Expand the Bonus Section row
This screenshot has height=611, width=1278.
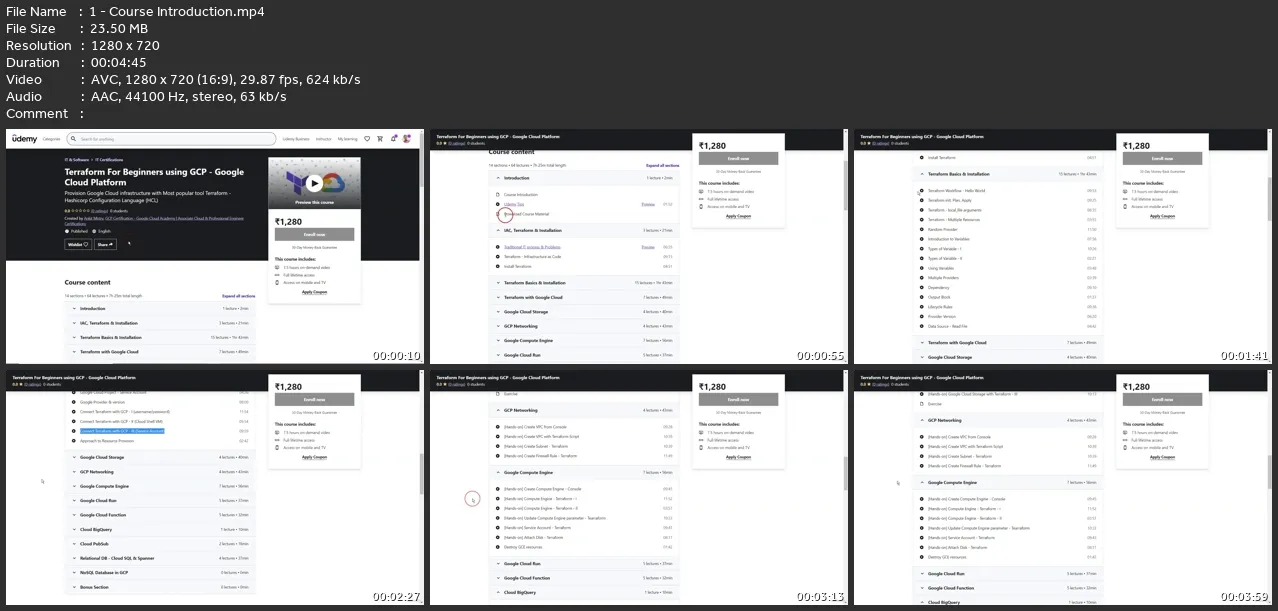pyautogui.click(x=160, y=587)
